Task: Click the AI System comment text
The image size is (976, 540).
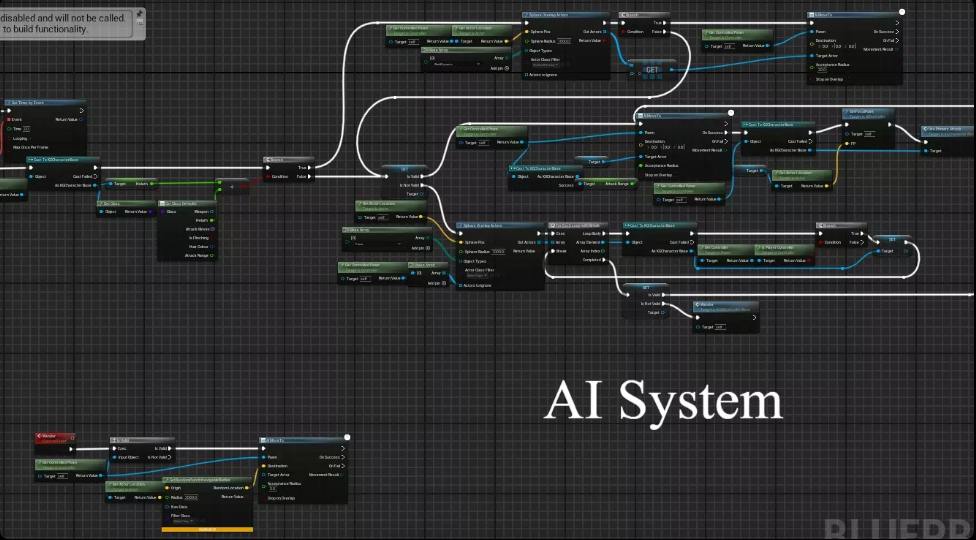Action: click(663, 400)
